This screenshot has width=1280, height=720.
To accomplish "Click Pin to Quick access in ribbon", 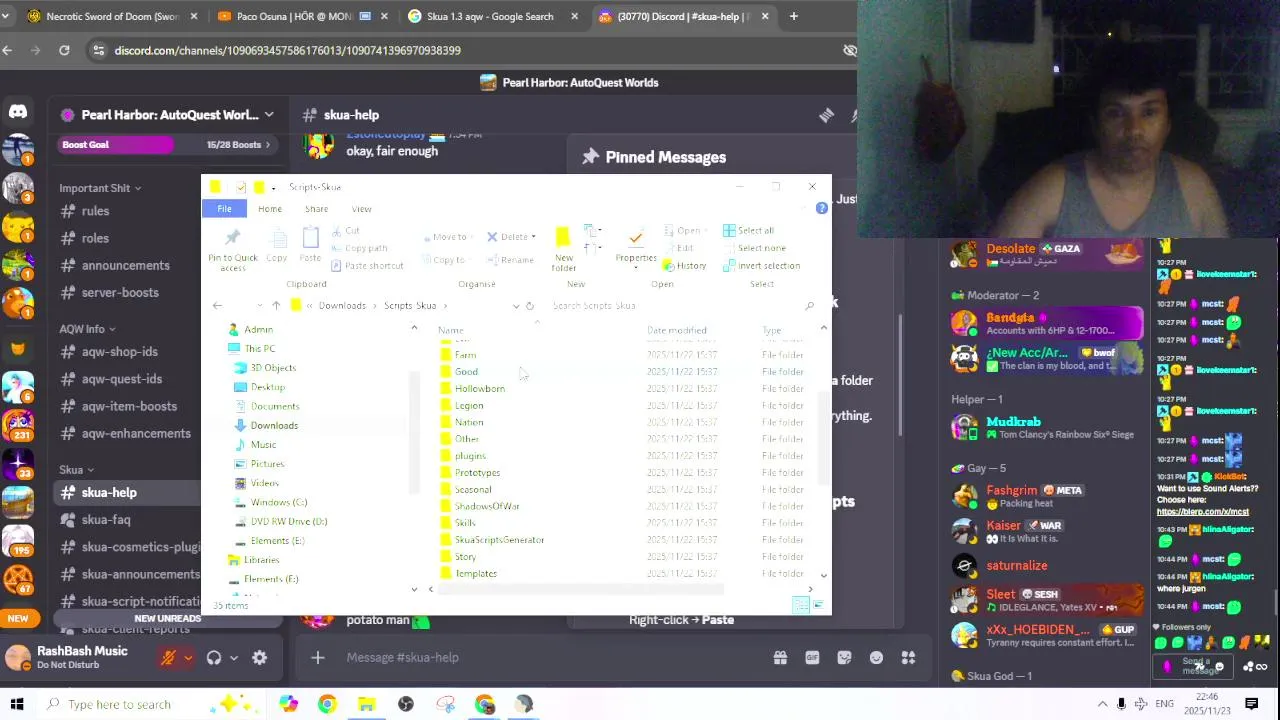I will 232,249.
